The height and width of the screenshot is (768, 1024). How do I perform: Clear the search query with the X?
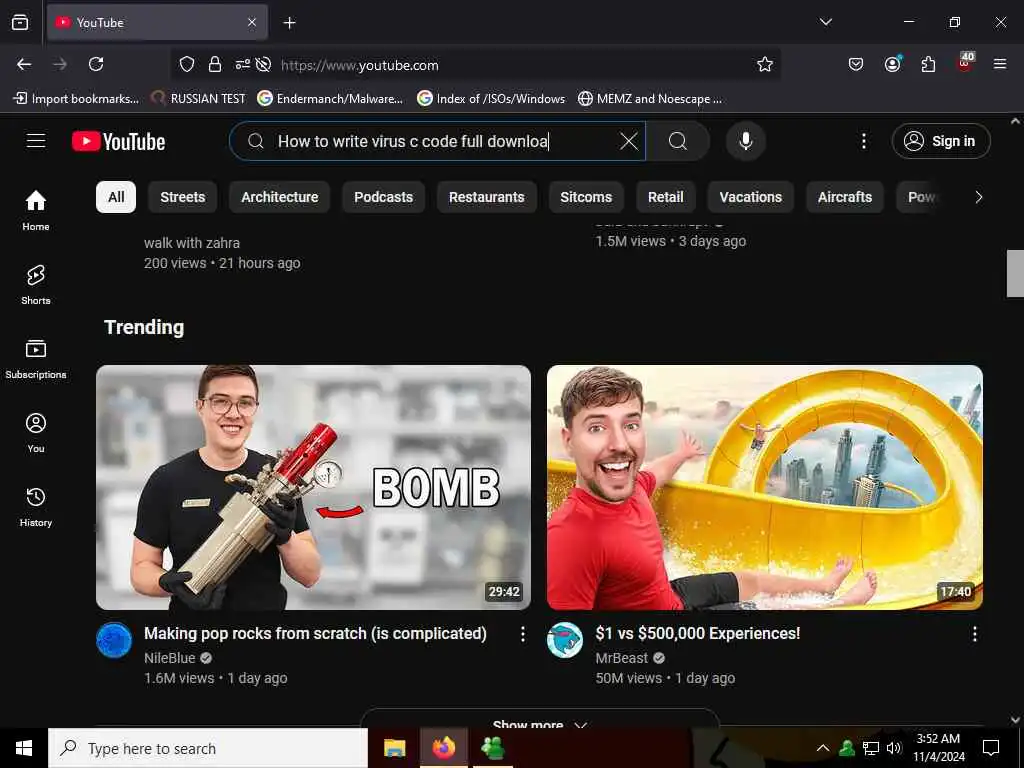coord(628,141)
